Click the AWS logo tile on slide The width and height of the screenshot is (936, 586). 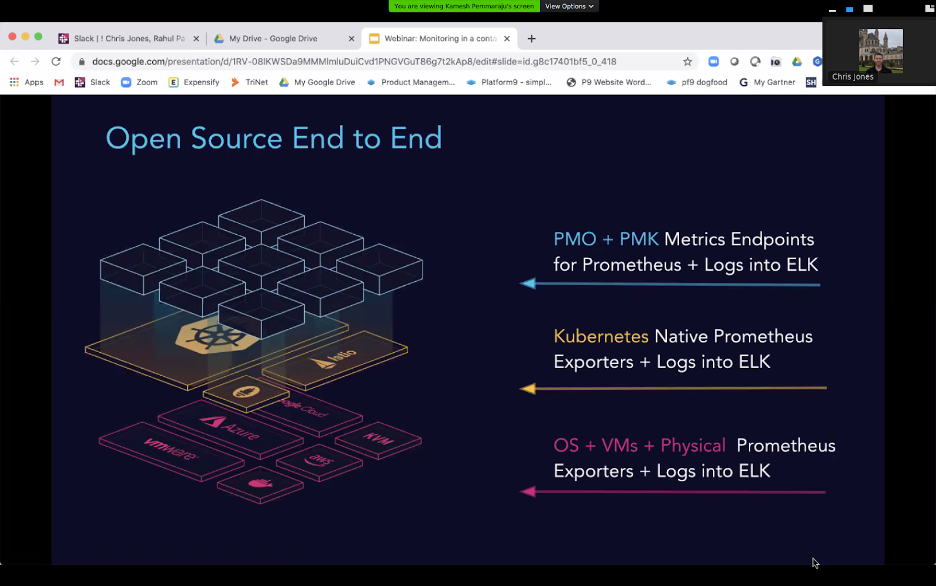point(319,462)
